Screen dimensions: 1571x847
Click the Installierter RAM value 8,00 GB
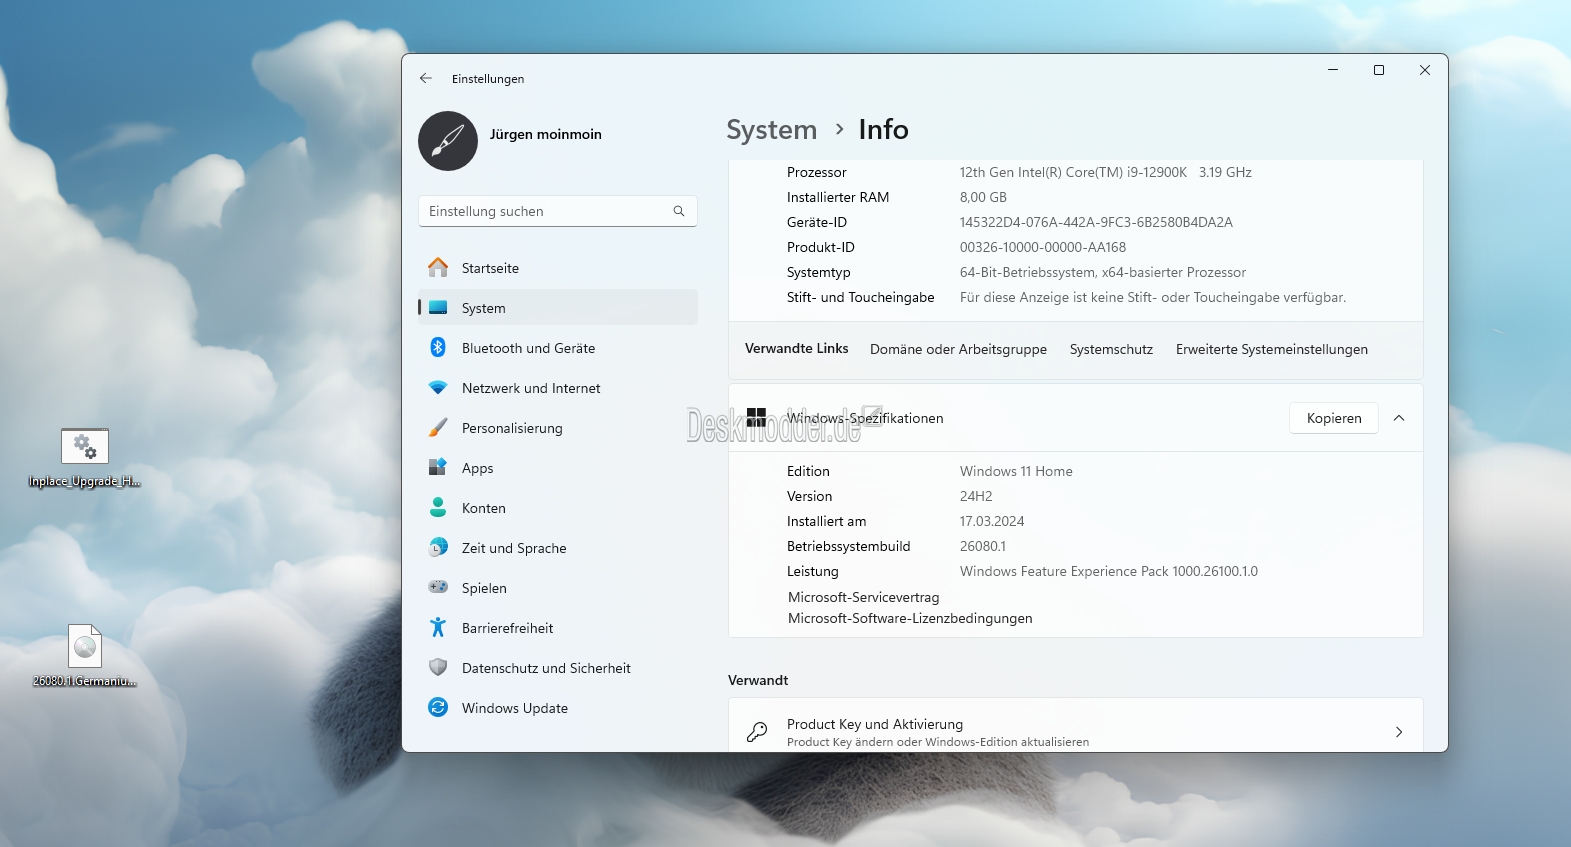983,197
